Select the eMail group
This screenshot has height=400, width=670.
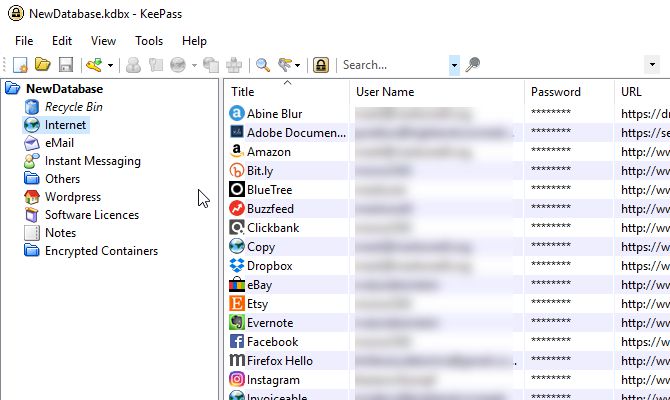pyautogui.click(x=59, y=143)
